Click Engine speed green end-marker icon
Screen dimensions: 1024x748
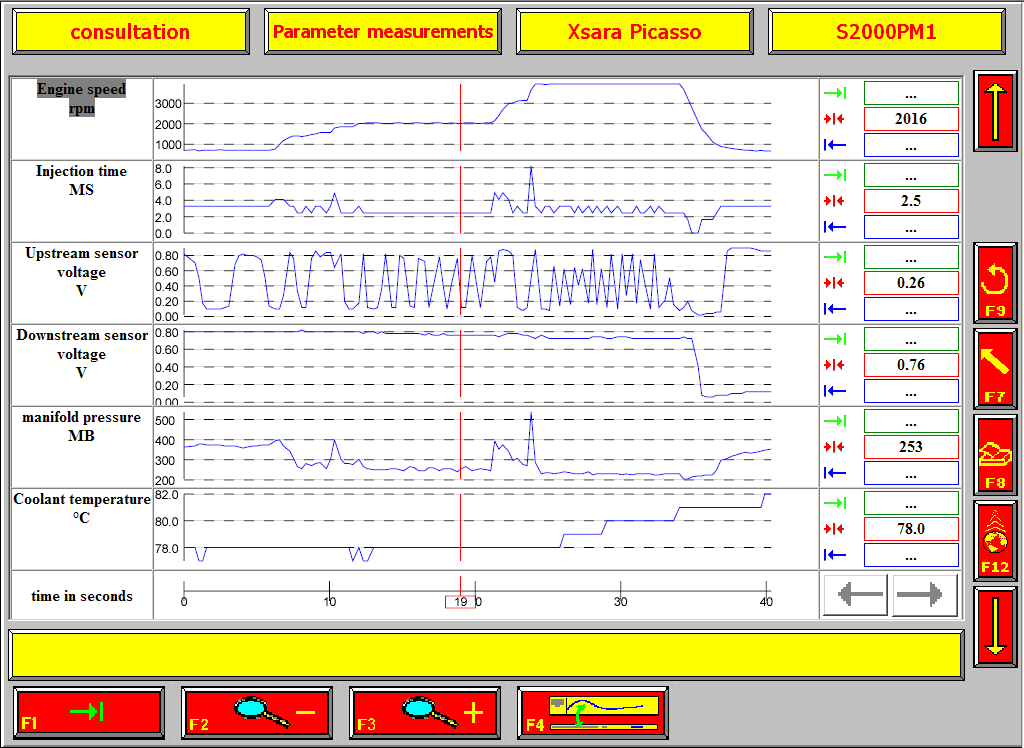pyautogui.click(x=835, y=93)
